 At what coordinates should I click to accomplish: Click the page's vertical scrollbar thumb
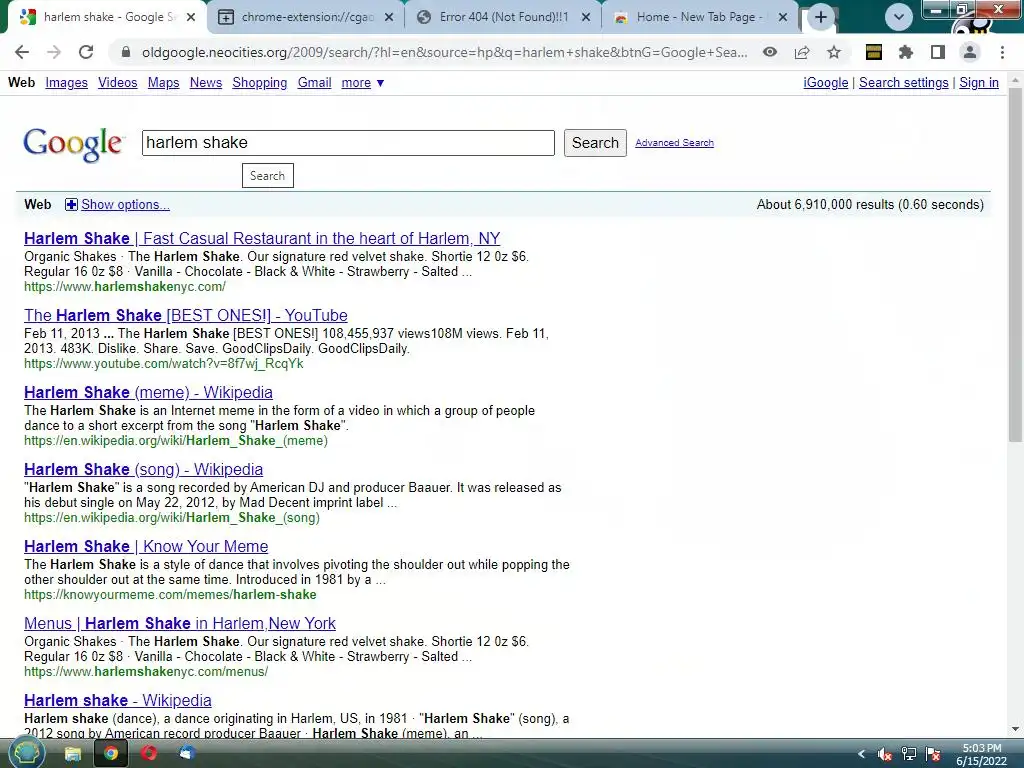click(x=1016, y=264)
